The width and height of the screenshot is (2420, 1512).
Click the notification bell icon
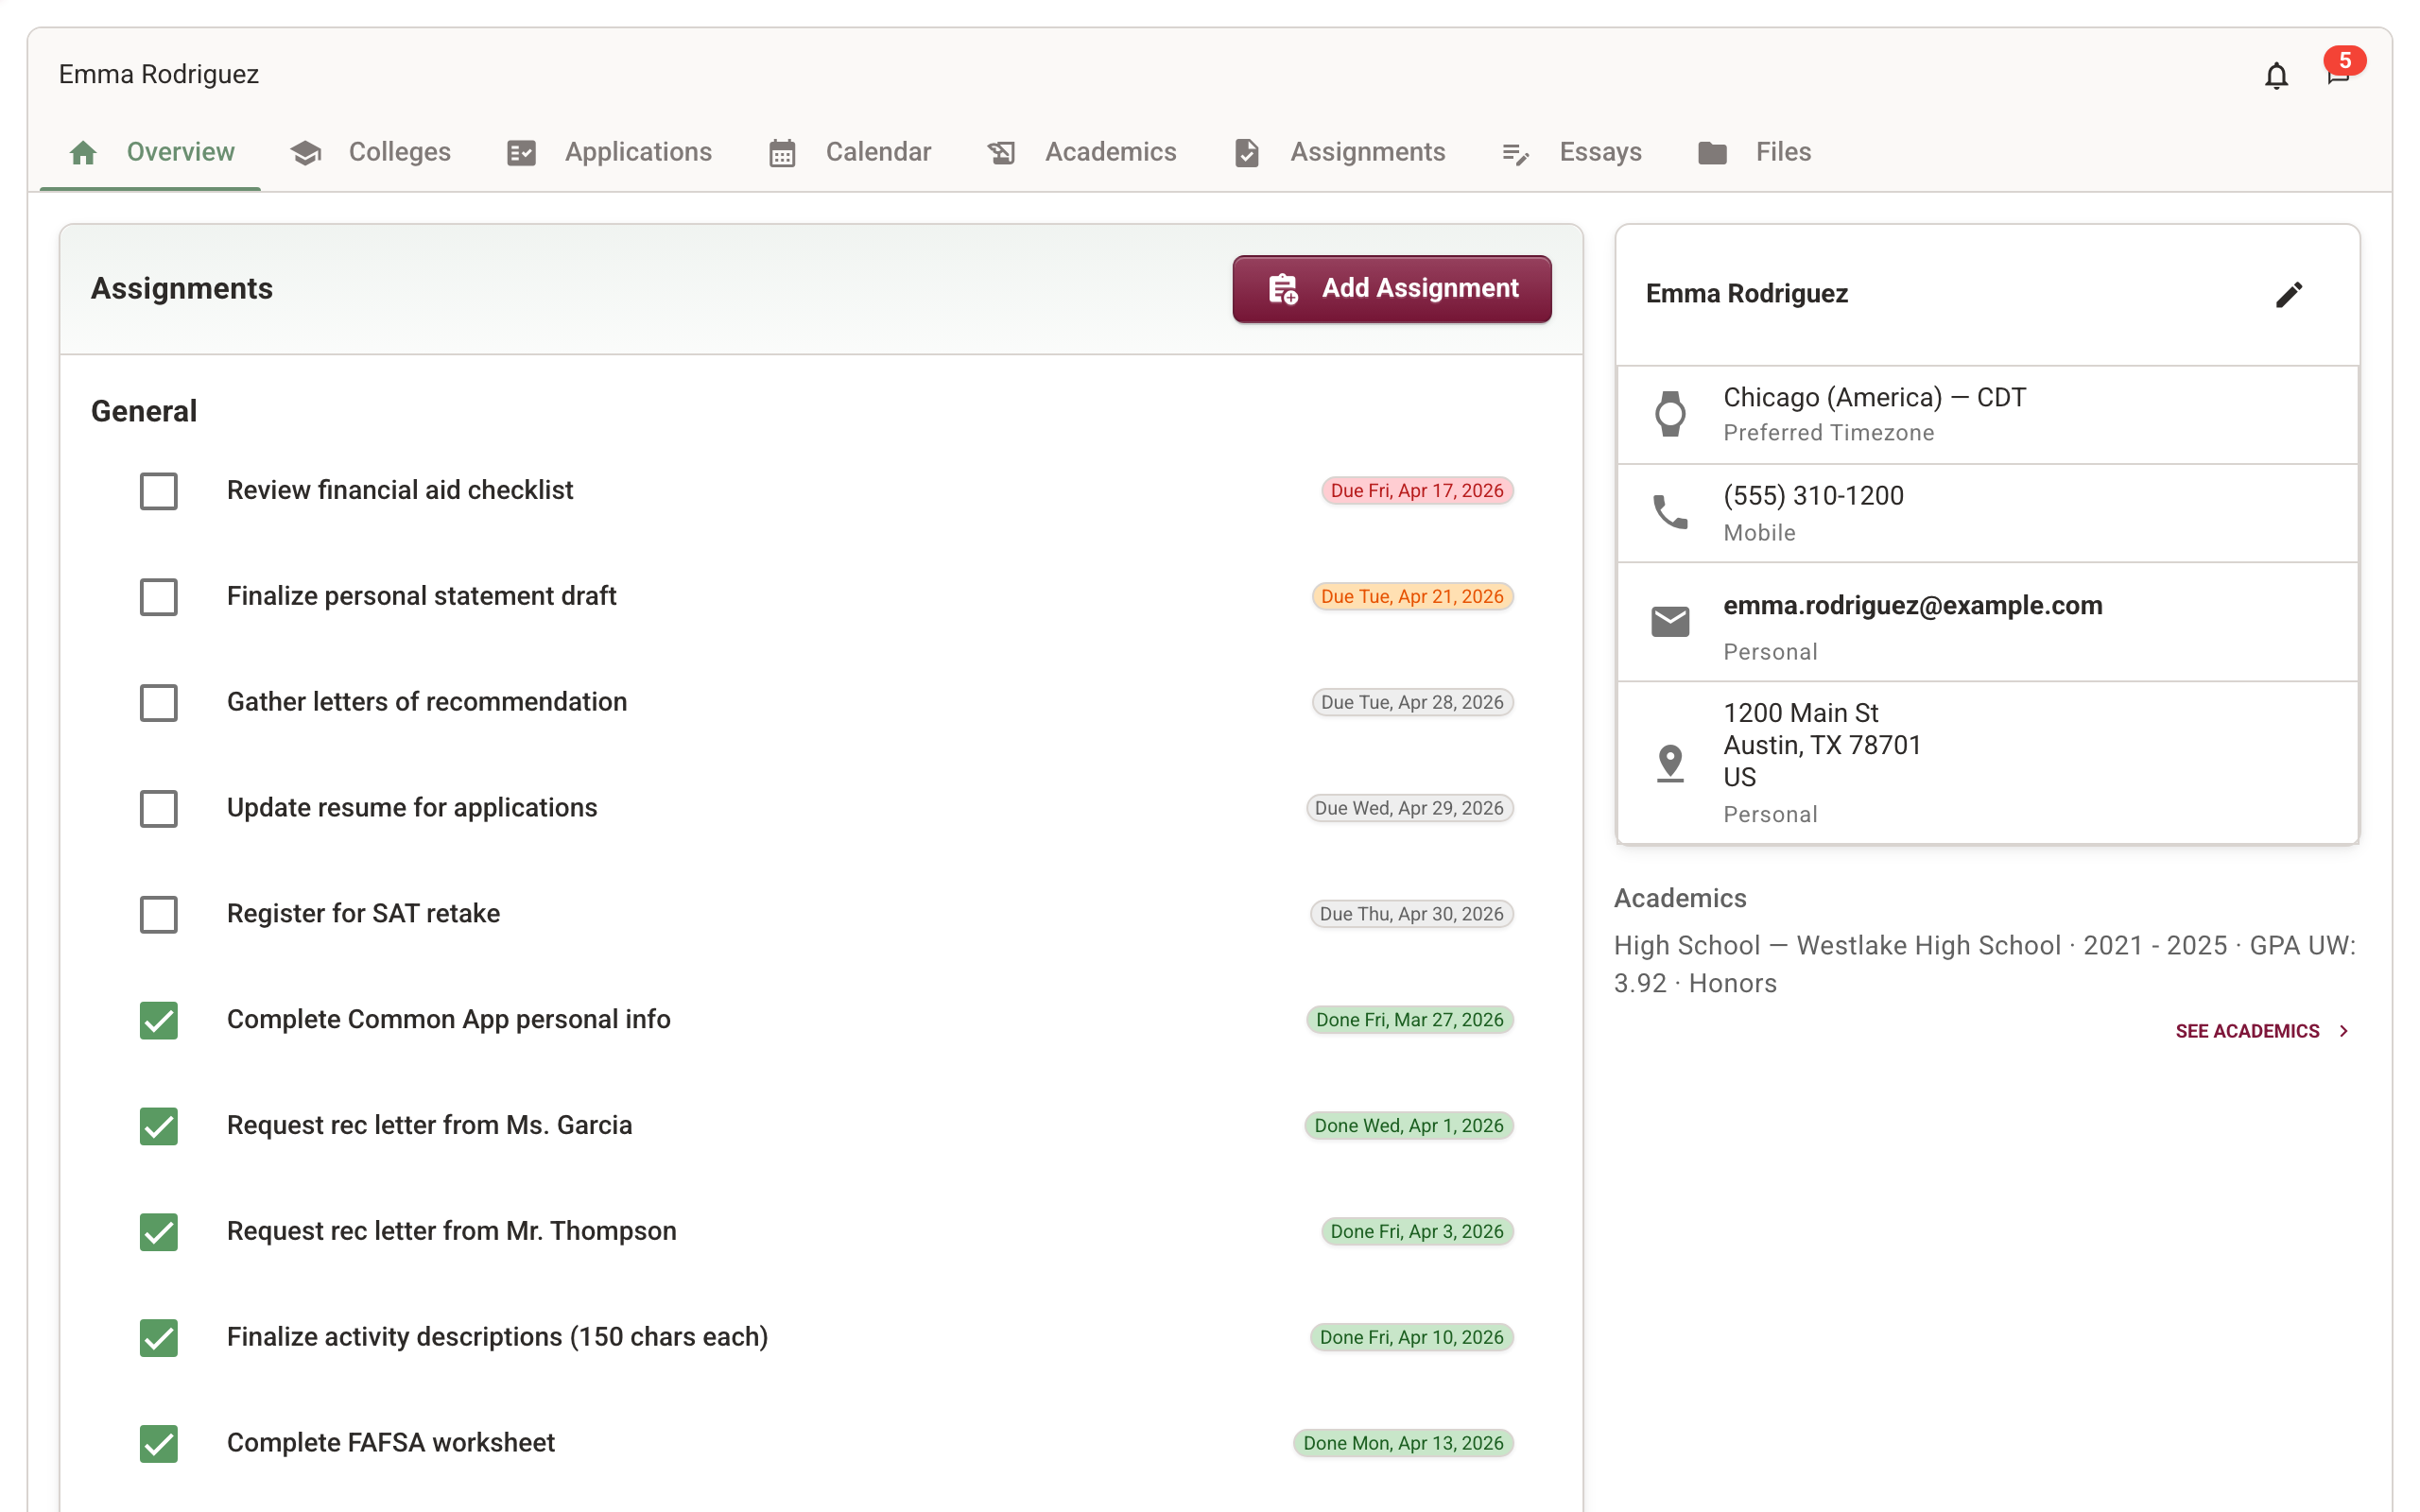pyautogui.click(x=2276, y=76)
